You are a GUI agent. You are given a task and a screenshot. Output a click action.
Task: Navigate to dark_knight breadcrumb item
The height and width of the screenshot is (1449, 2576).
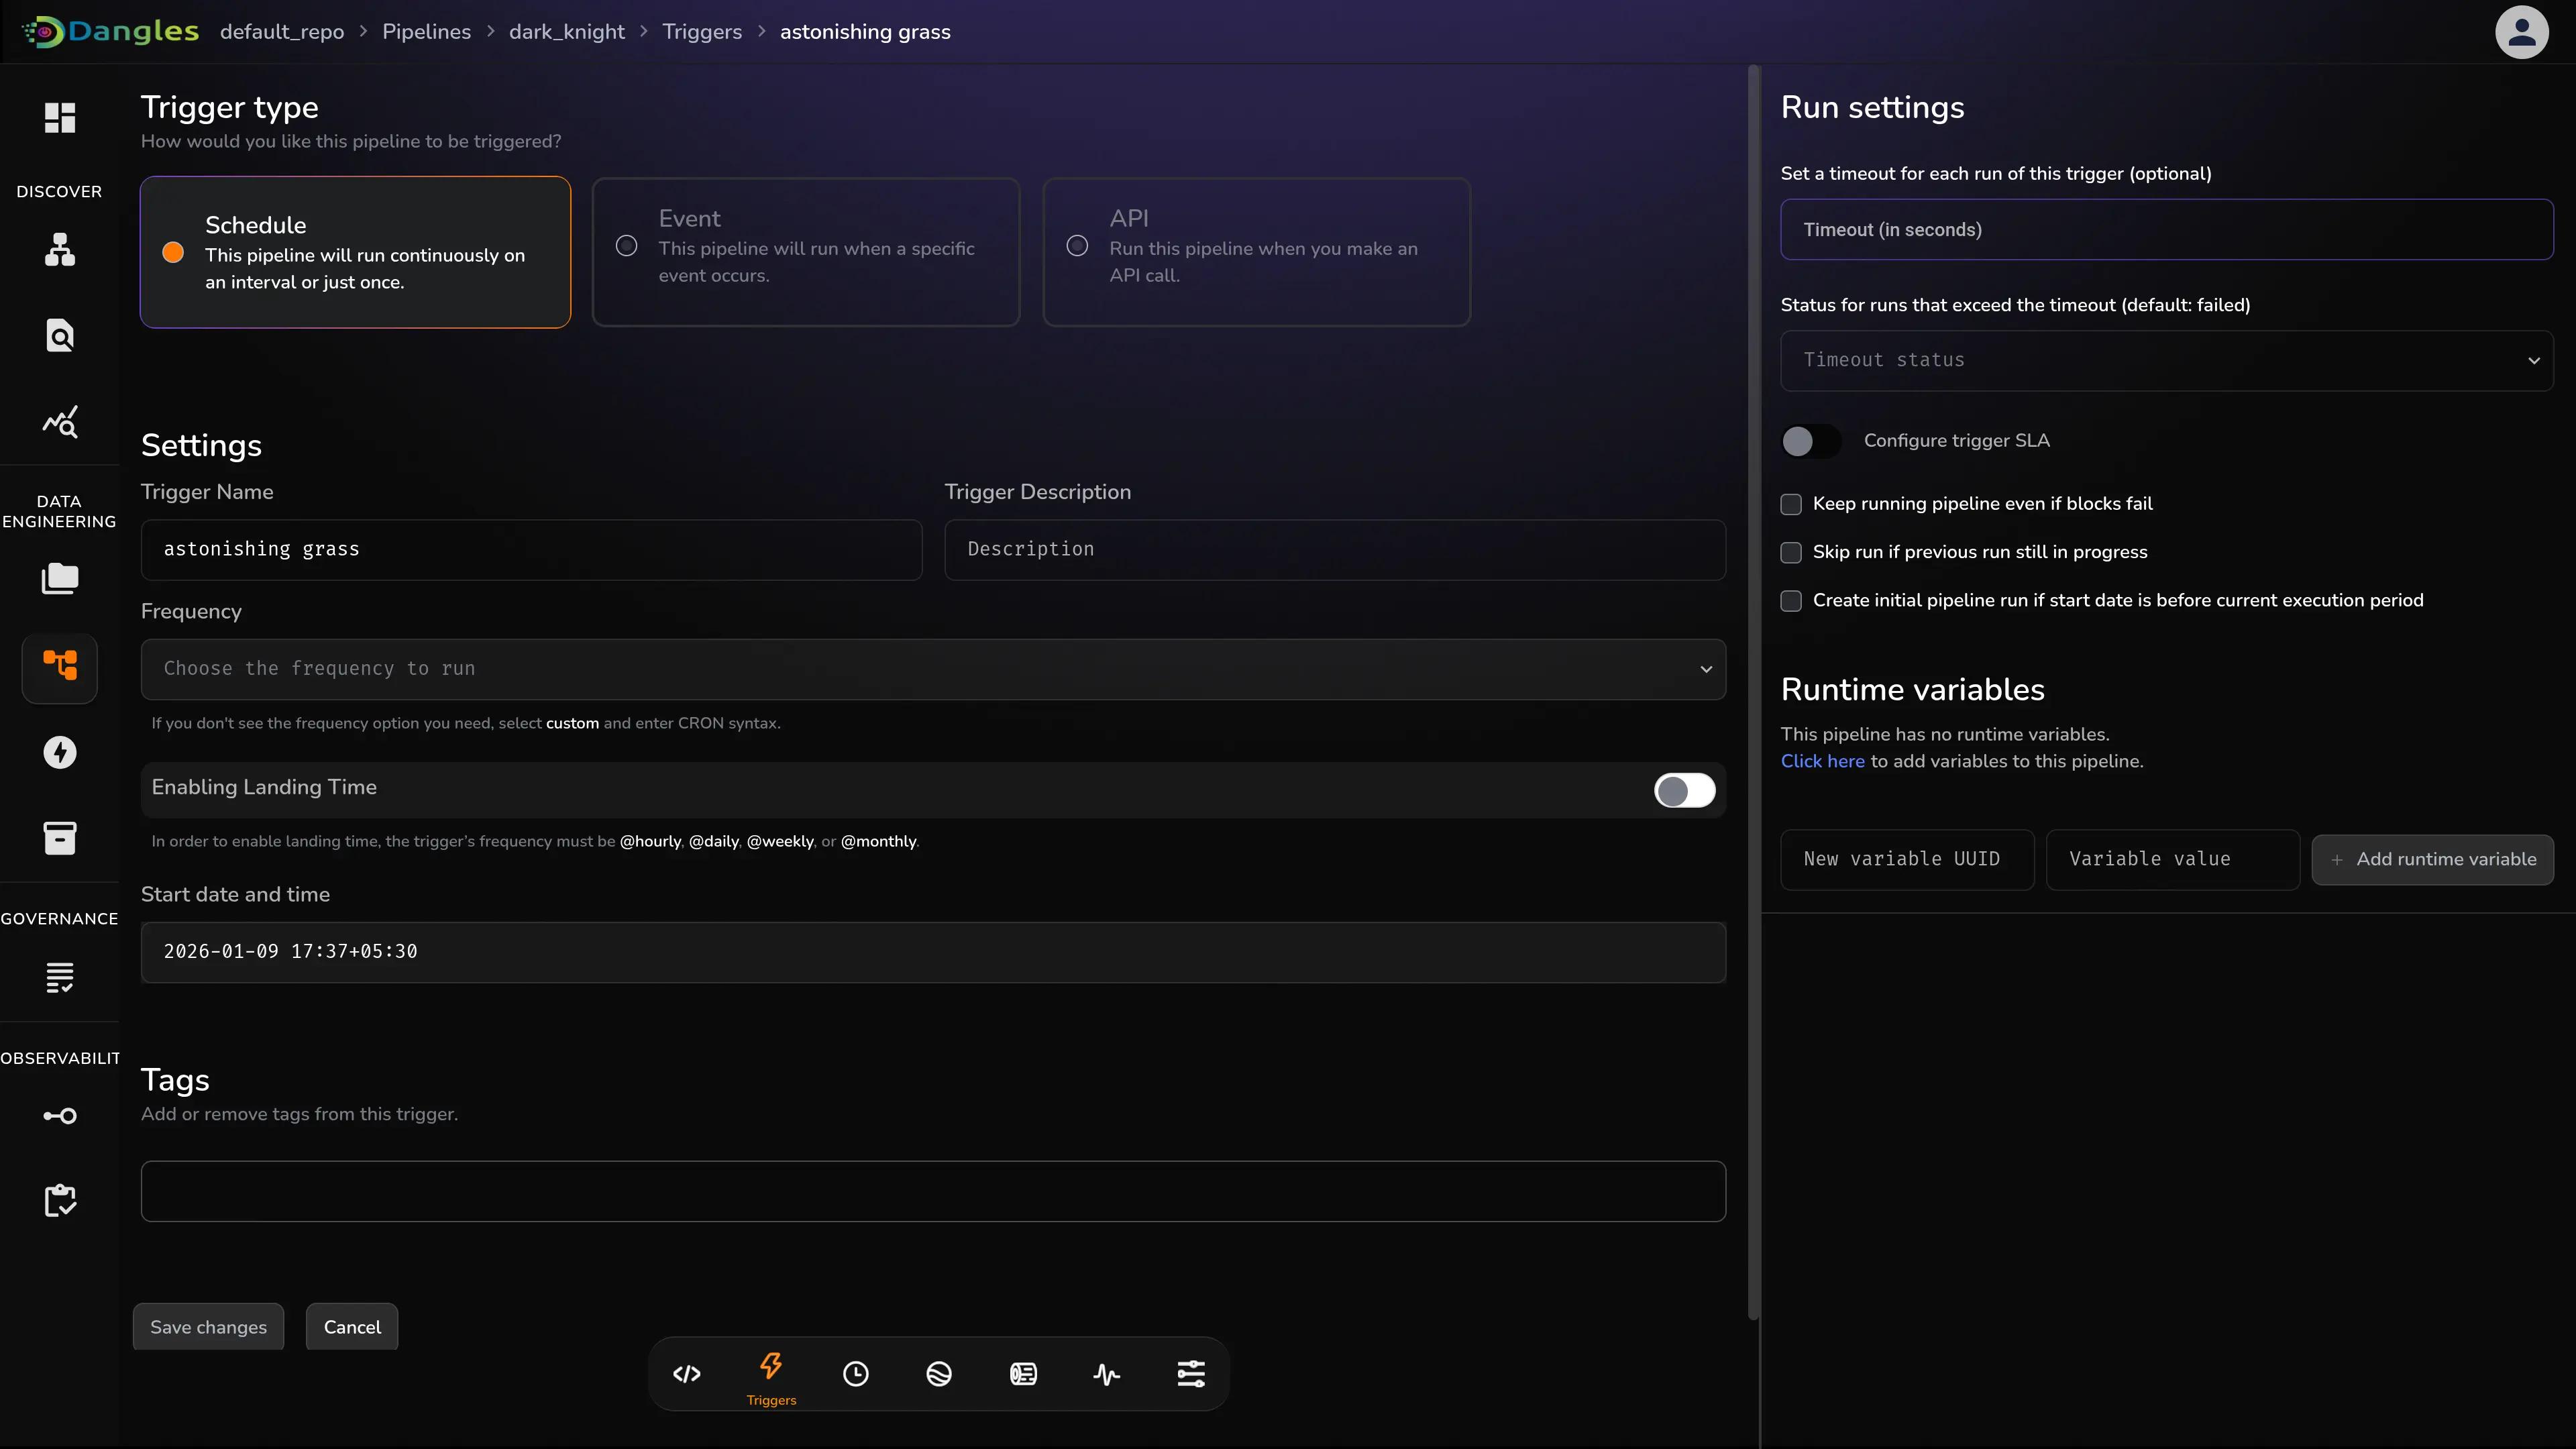point(566,32)
